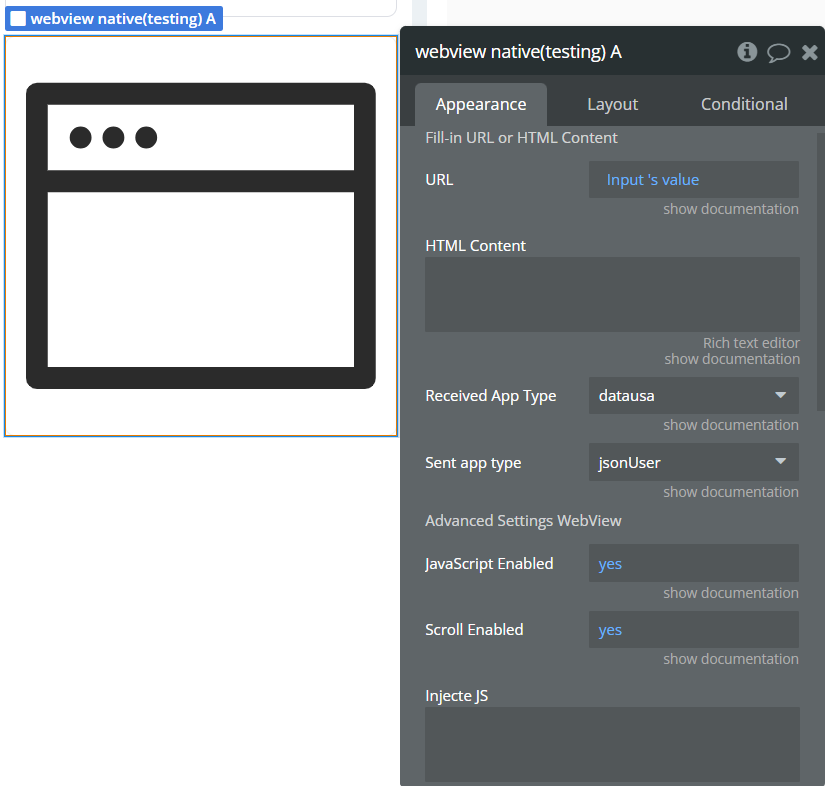
Task: Click the property panel vertical scrollbar
Action: tap(821, 270)
